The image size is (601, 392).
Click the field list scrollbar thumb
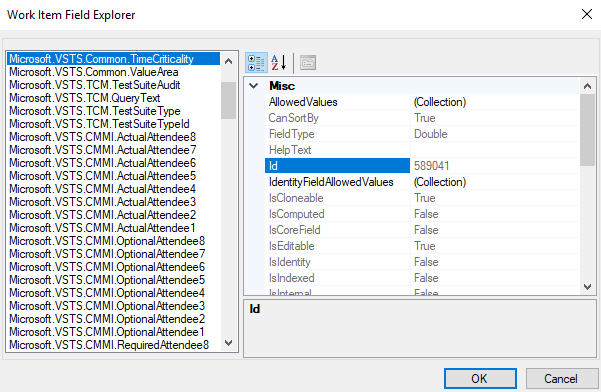pyautogui.click(x=228, y=100)
